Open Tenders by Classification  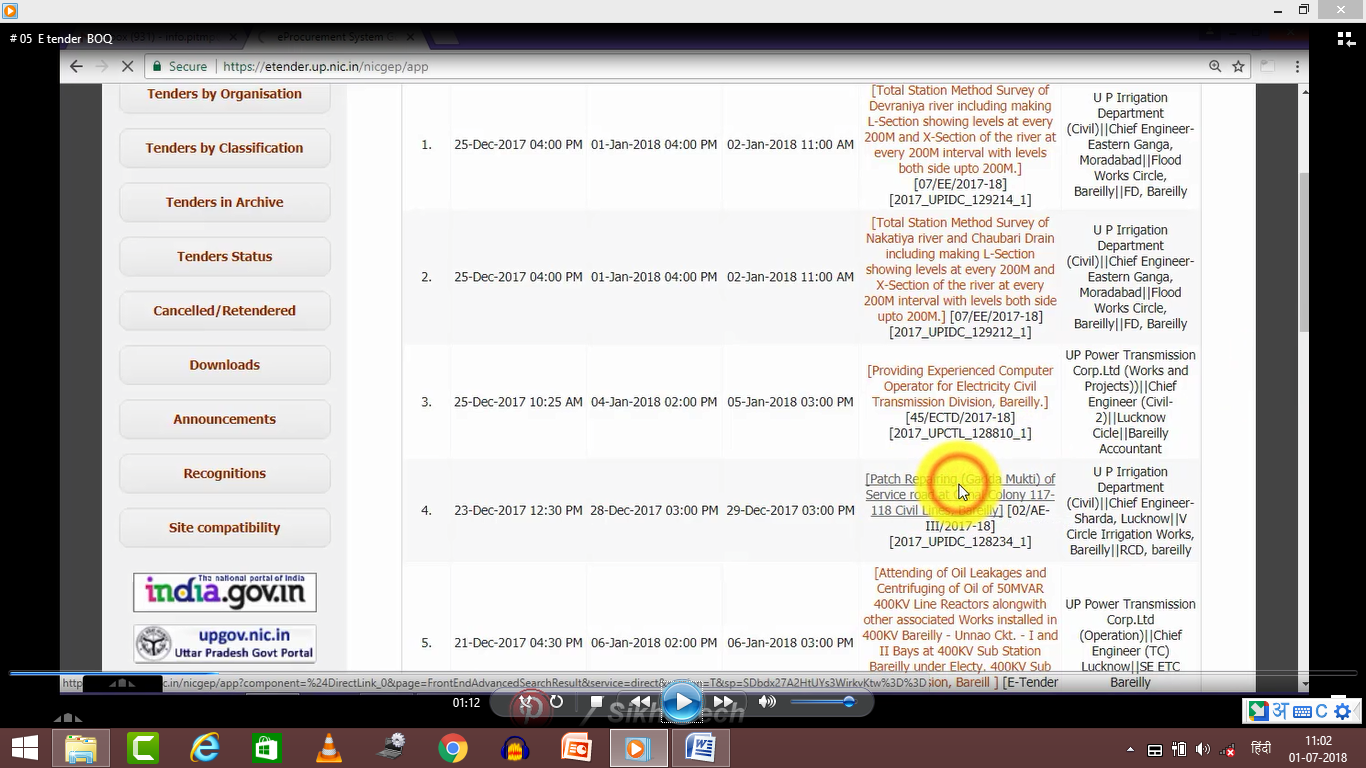pyautogui.click(x=224, y=148)
